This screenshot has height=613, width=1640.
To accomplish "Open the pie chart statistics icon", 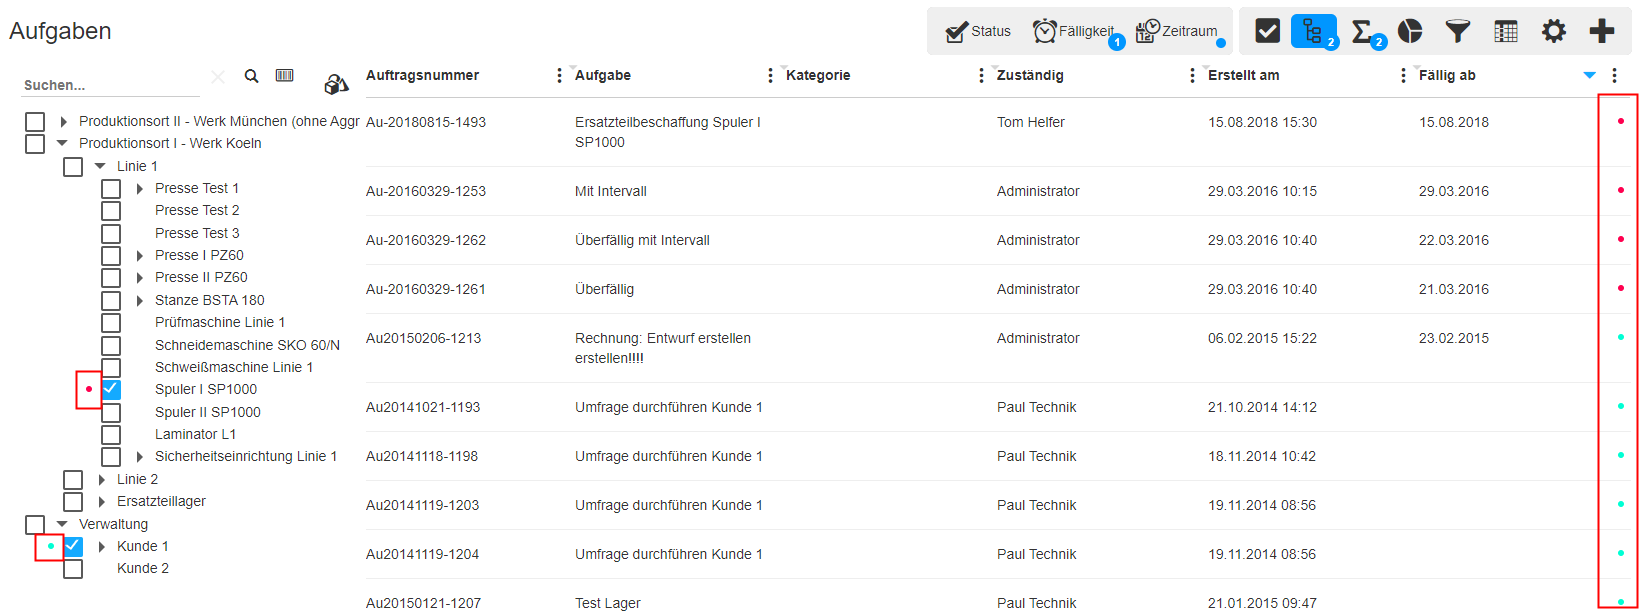I will click(1410, 31).
